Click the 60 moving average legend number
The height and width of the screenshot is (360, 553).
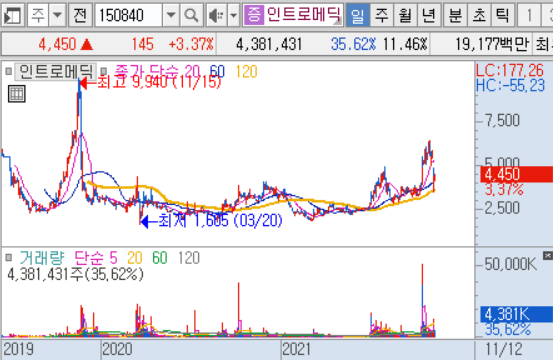click(217, 72)
